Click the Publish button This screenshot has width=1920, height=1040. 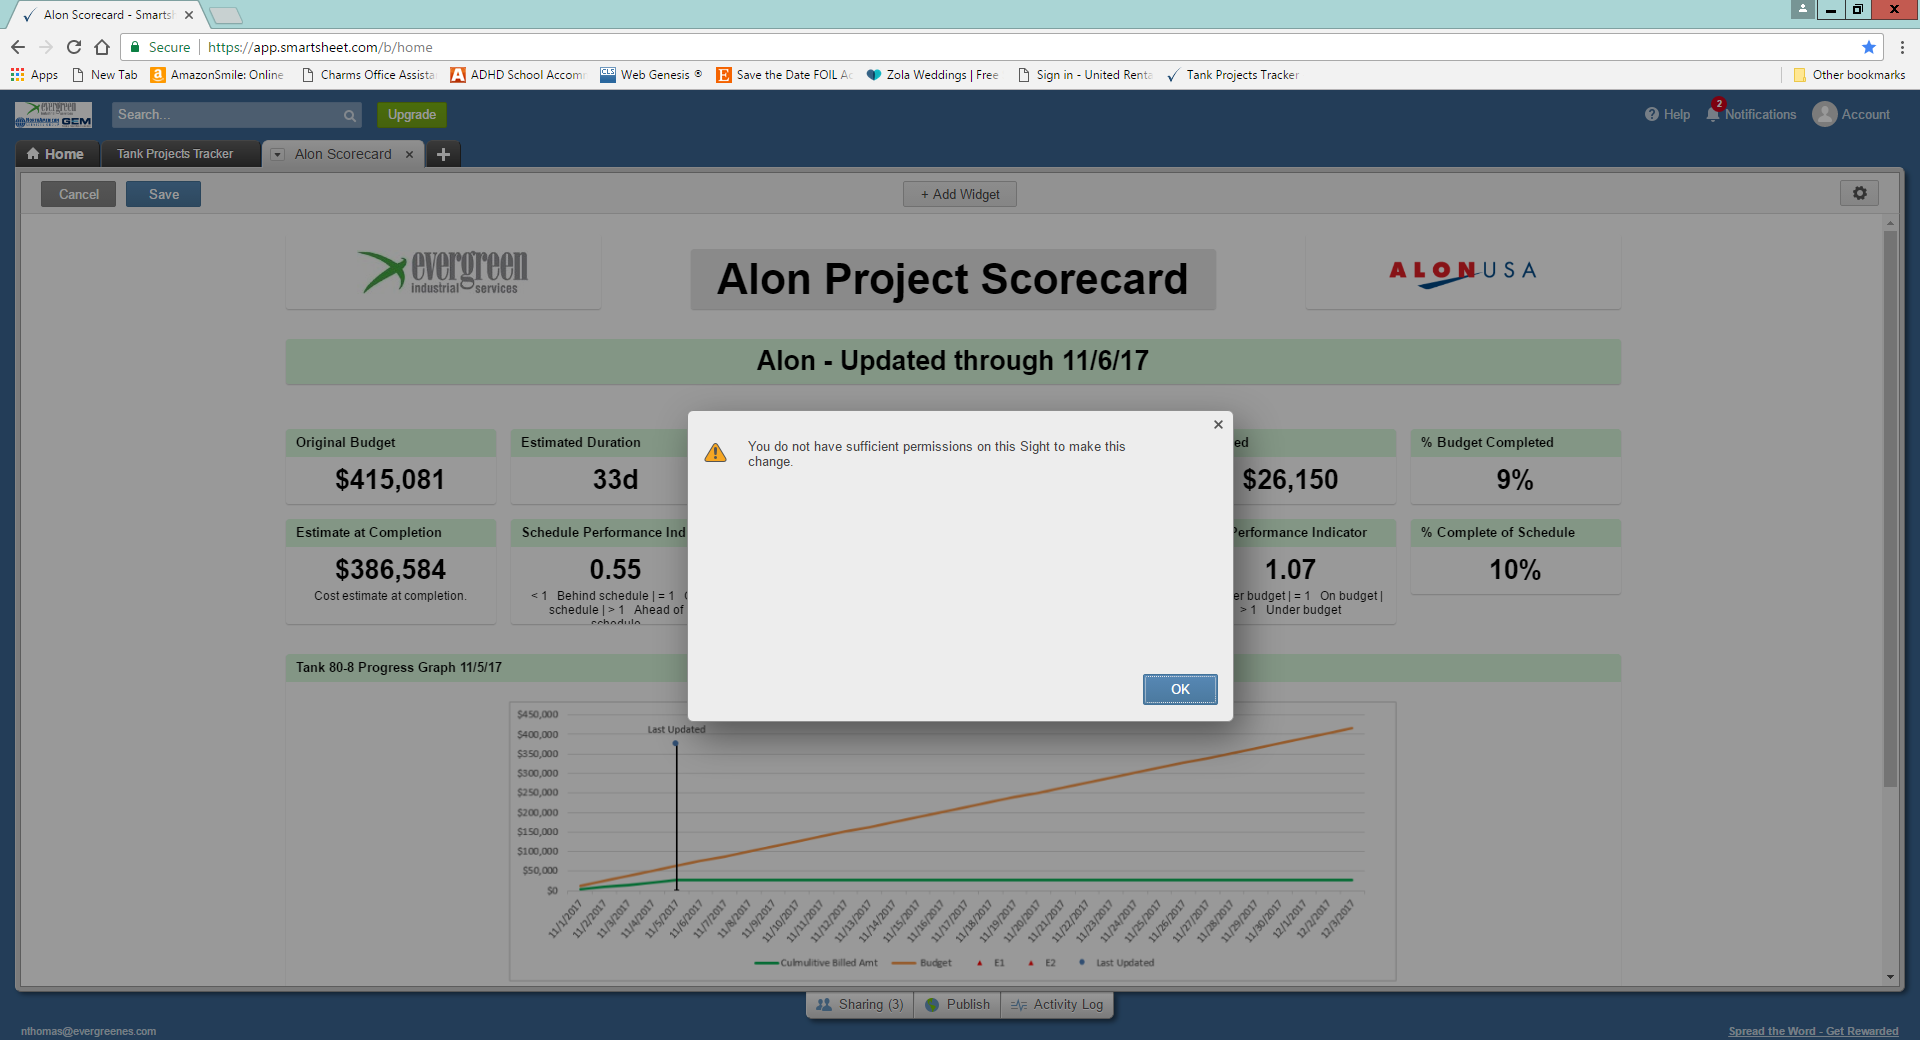[x=958, y=1004]
